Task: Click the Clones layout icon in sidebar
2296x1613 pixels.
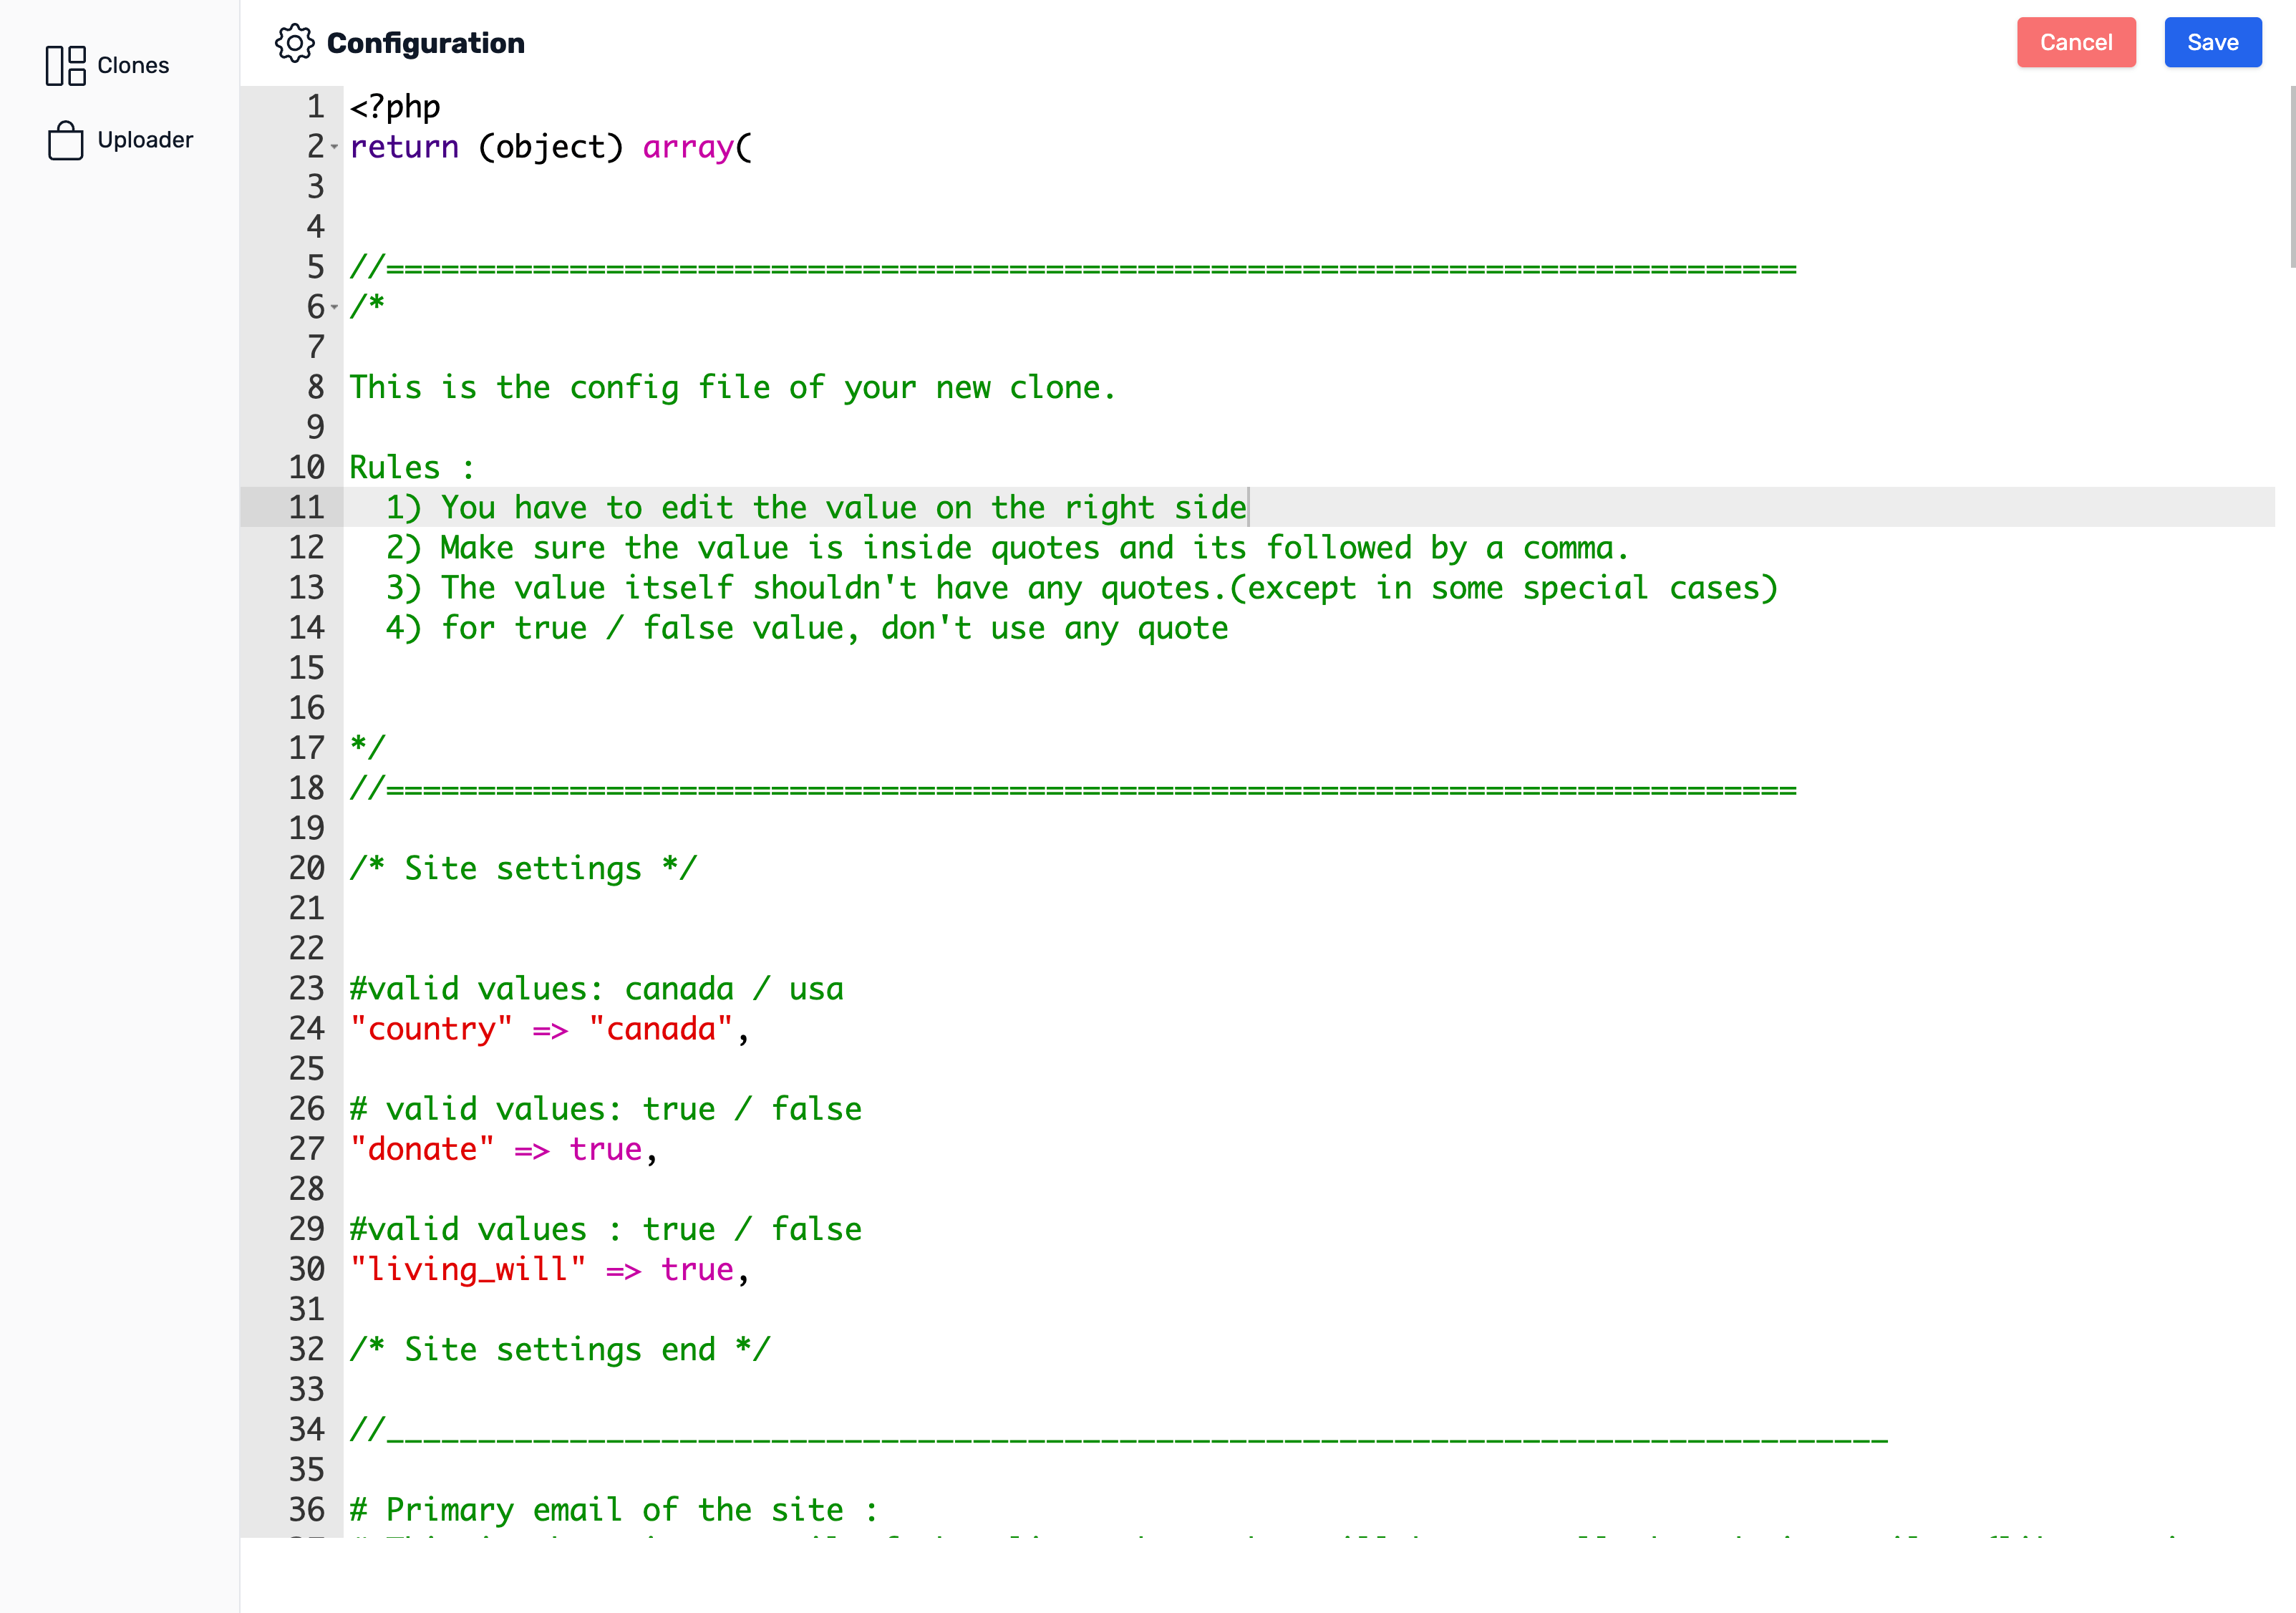Action: pos(66,65)
